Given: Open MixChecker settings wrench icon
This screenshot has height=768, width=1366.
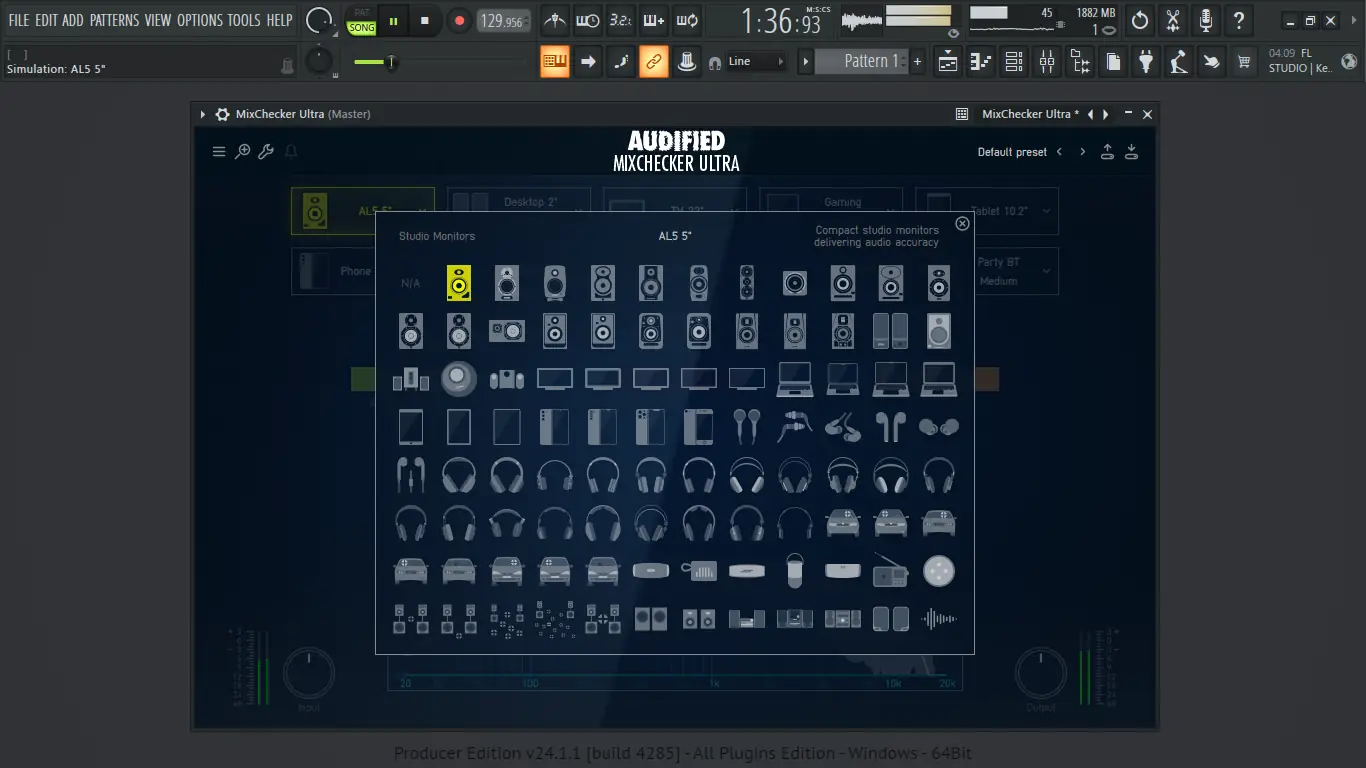Looking at the screenshot, I should (x=266, y=152).
